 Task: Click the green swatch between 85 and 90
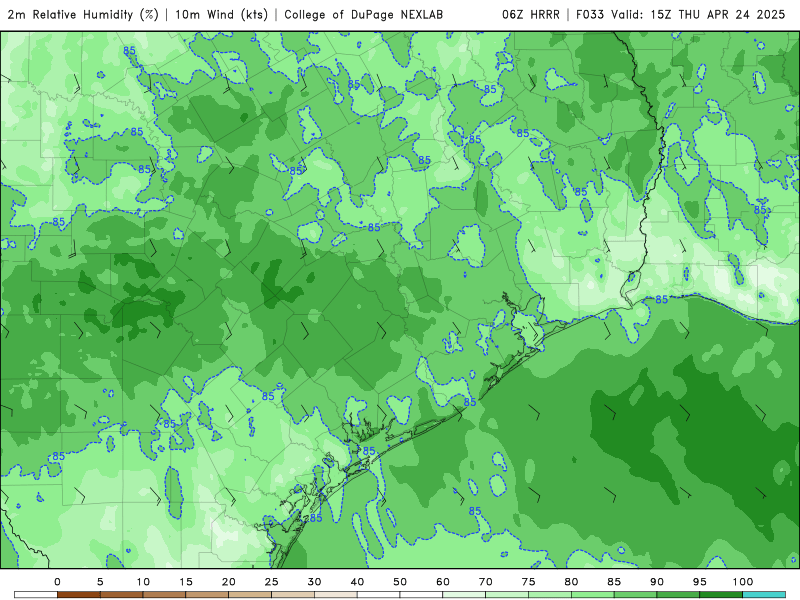click(636, 595)
